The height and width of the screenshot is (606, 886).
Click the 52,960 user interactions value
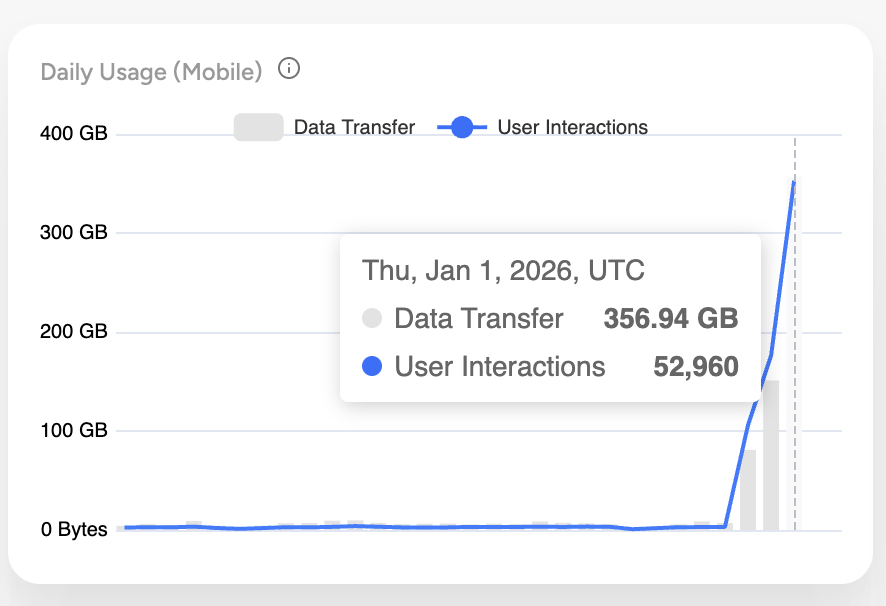point(696,366)
